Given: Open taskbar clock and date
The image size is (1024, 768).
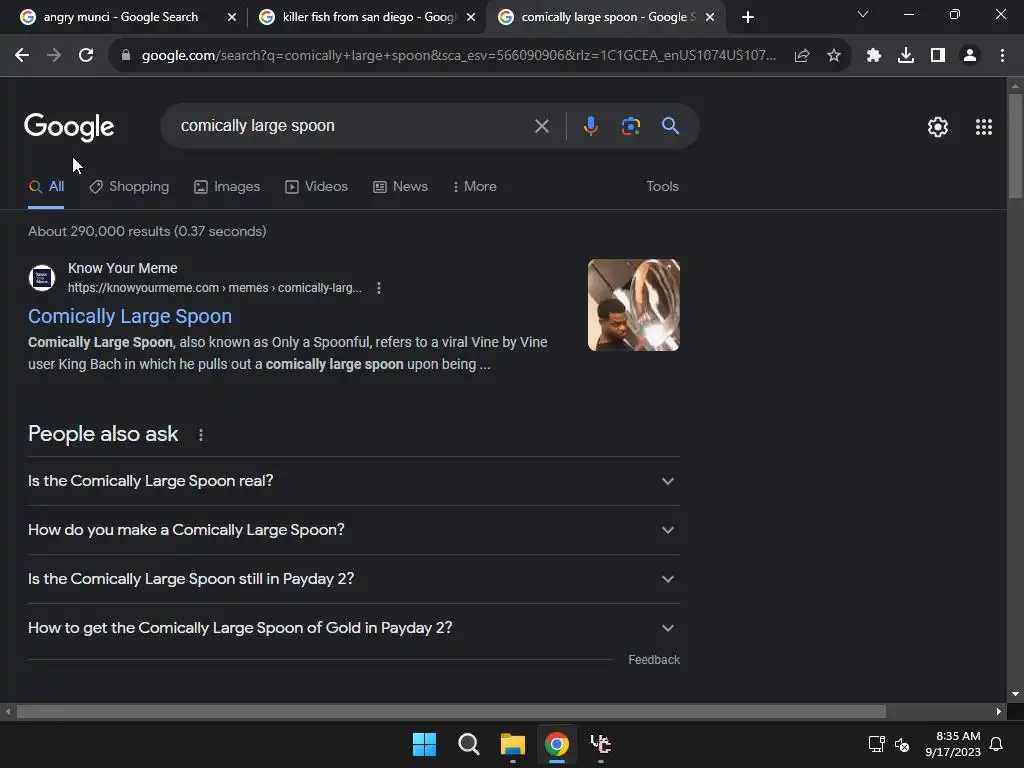Looking at the screenshot, I should 953,744.
